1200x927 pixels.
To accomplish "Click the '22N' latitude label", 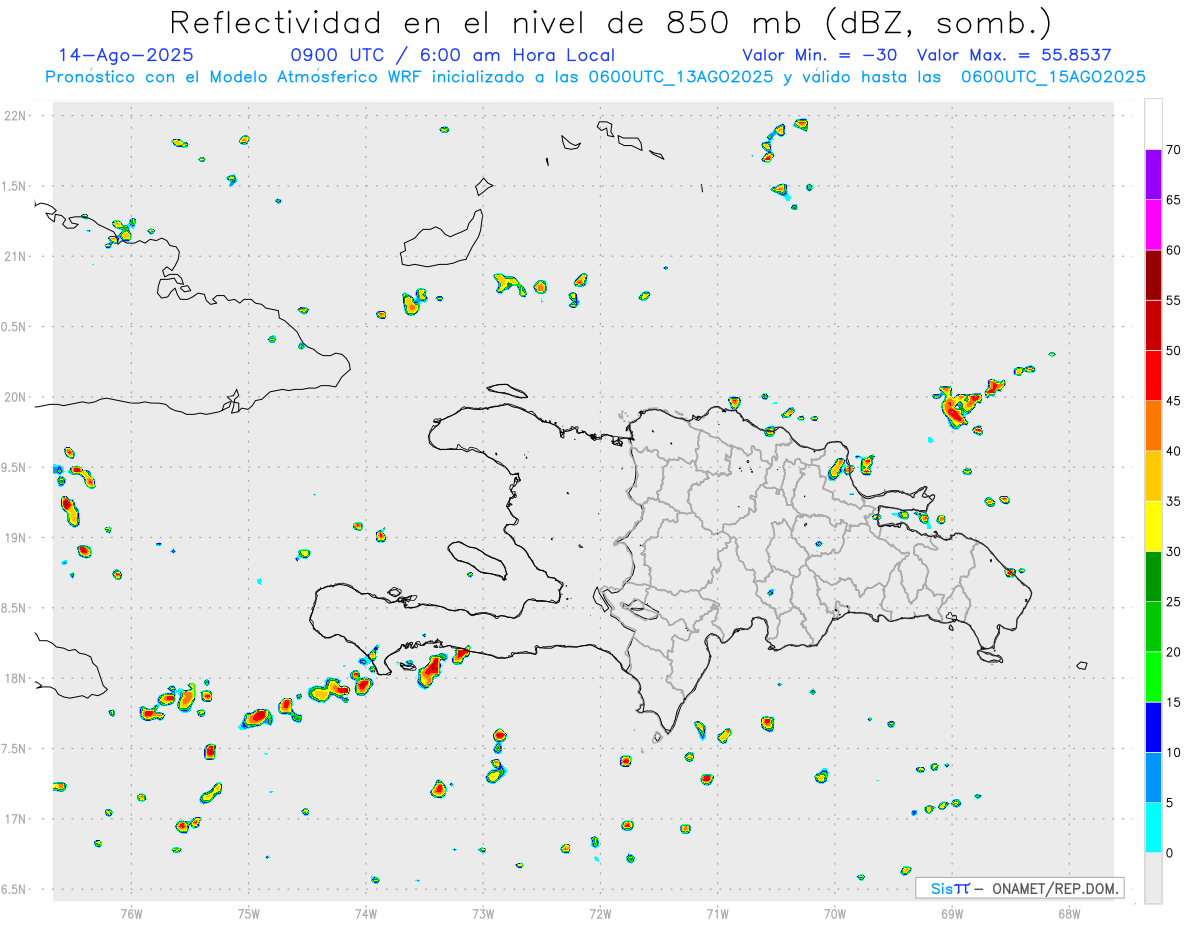I will [x=16, y=116].
